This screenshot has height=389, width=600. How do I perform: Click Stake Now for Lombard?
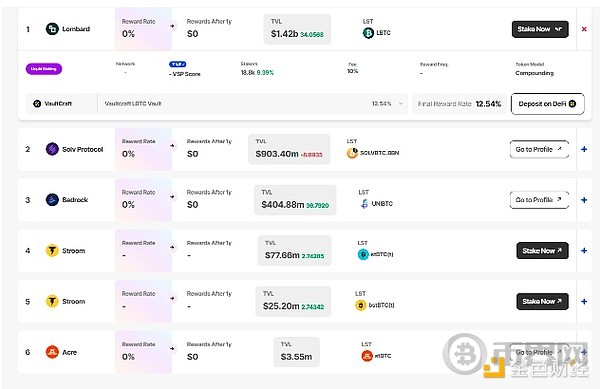540,29
